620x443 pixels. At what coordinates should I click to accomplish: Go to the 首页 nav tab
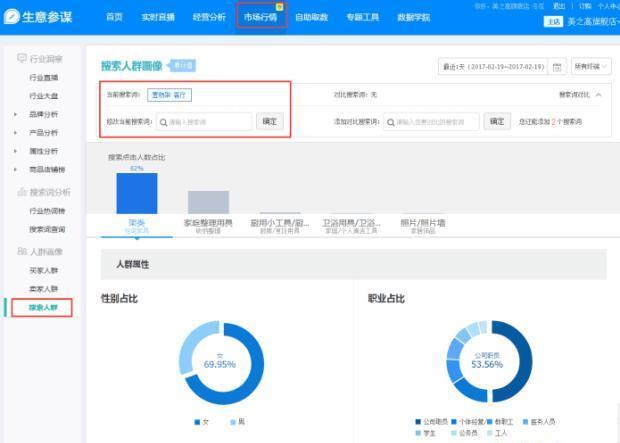pos(114,17)
